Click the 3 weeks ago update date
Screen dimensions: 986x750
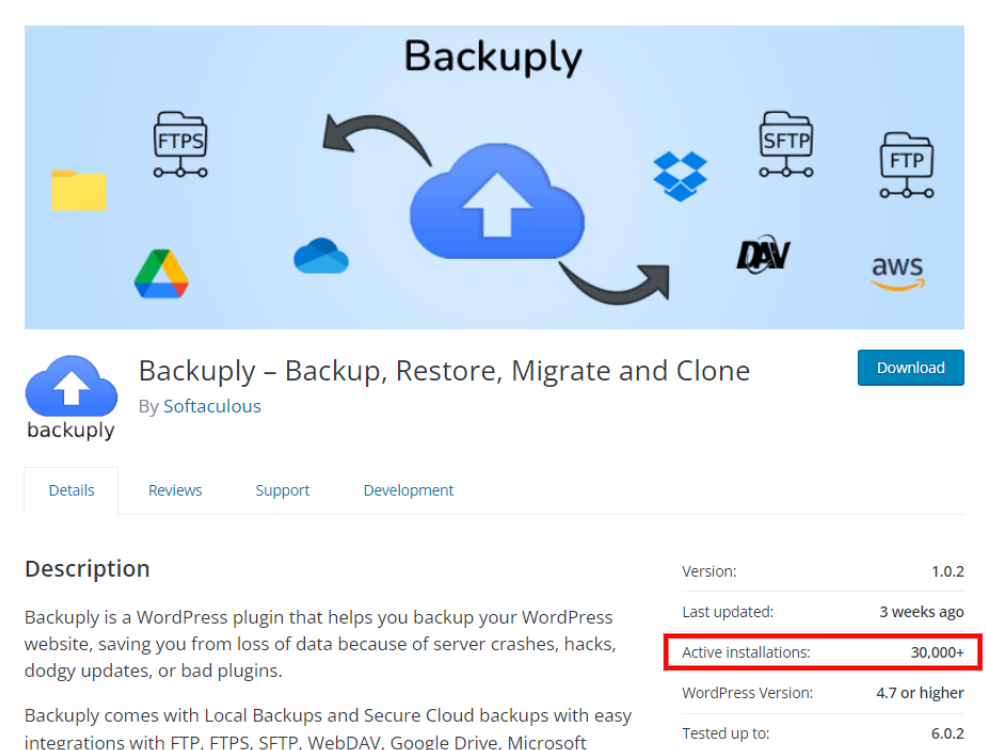coord(920,611)
